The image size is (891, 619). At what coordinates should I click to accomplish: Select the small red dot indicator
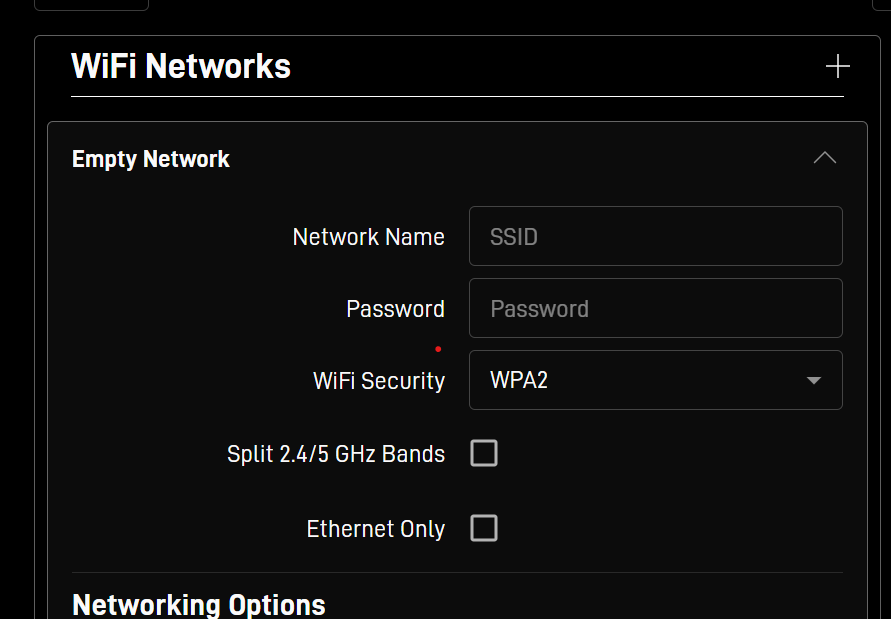[438, 349]
